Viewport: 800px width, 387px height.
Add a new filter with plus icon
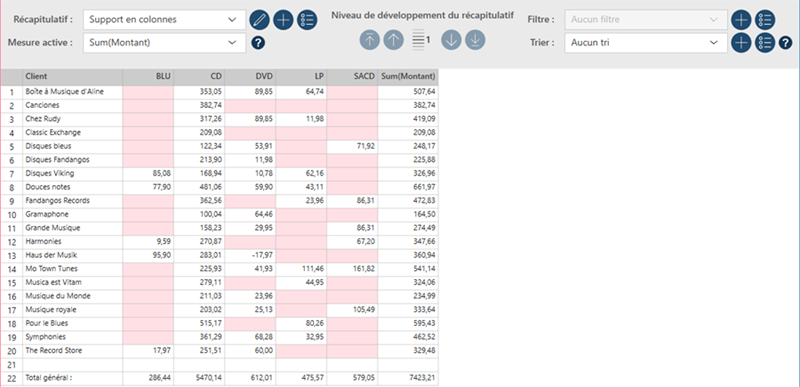tap(741, 20)
